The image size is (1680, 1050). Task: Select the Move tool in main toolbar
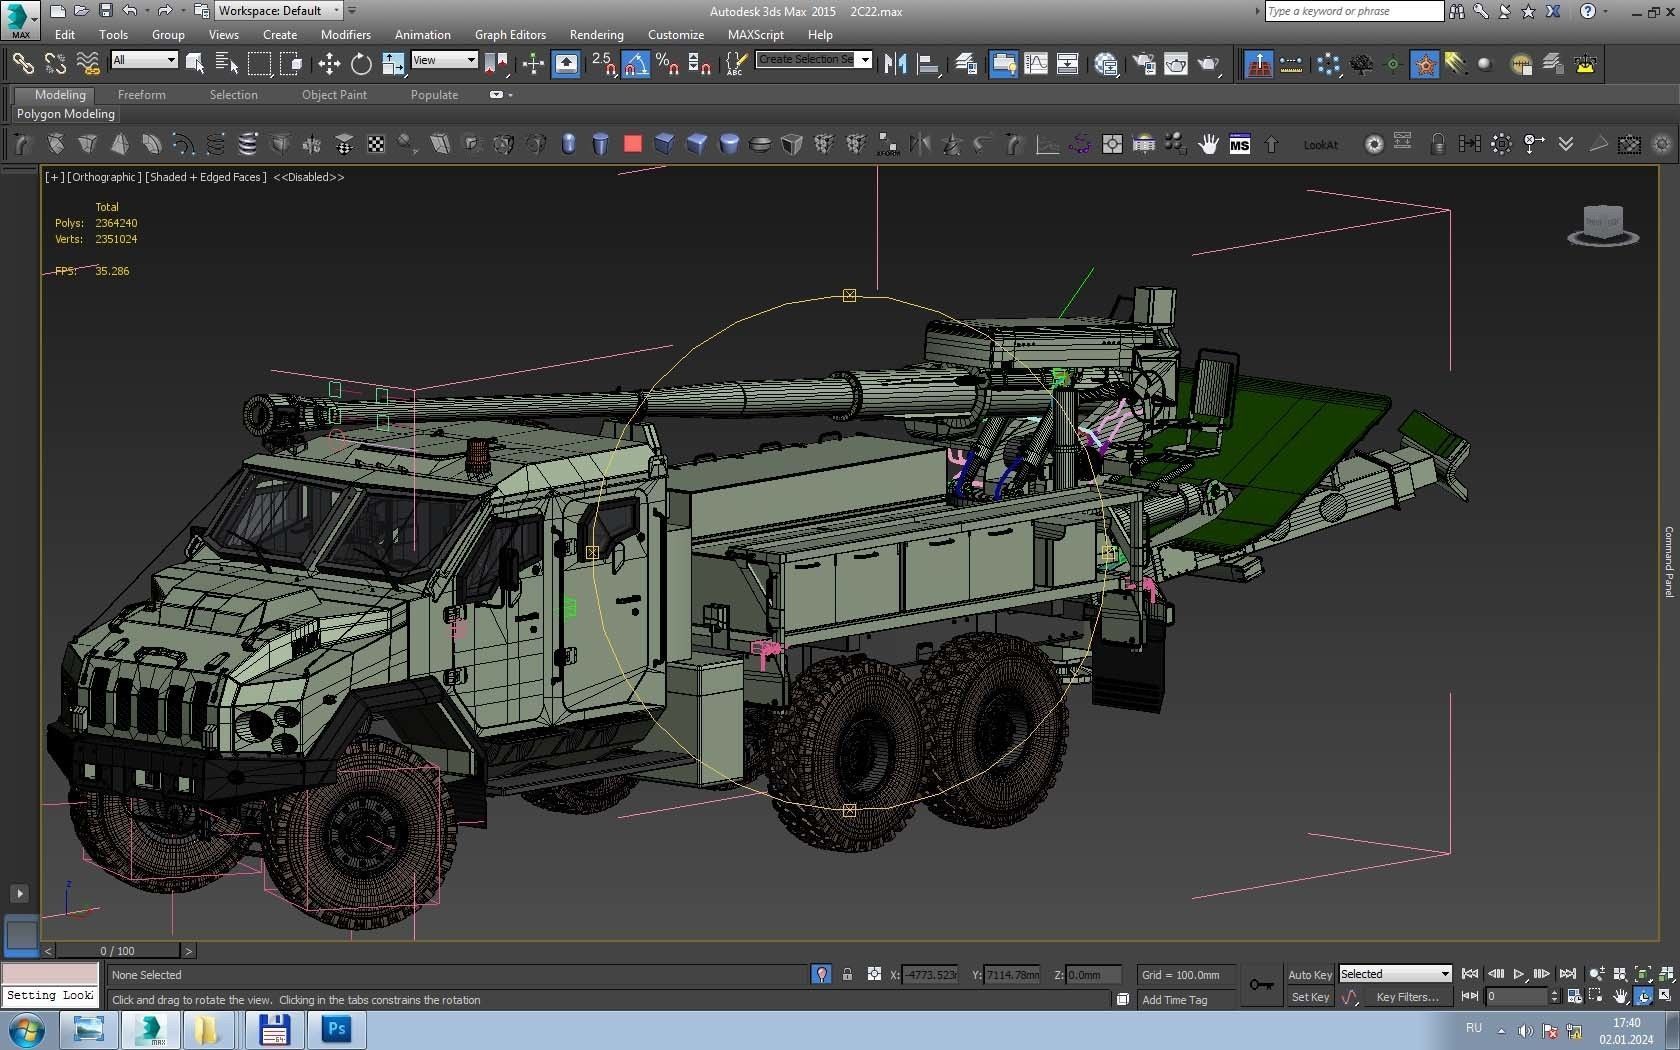point(328,64)
